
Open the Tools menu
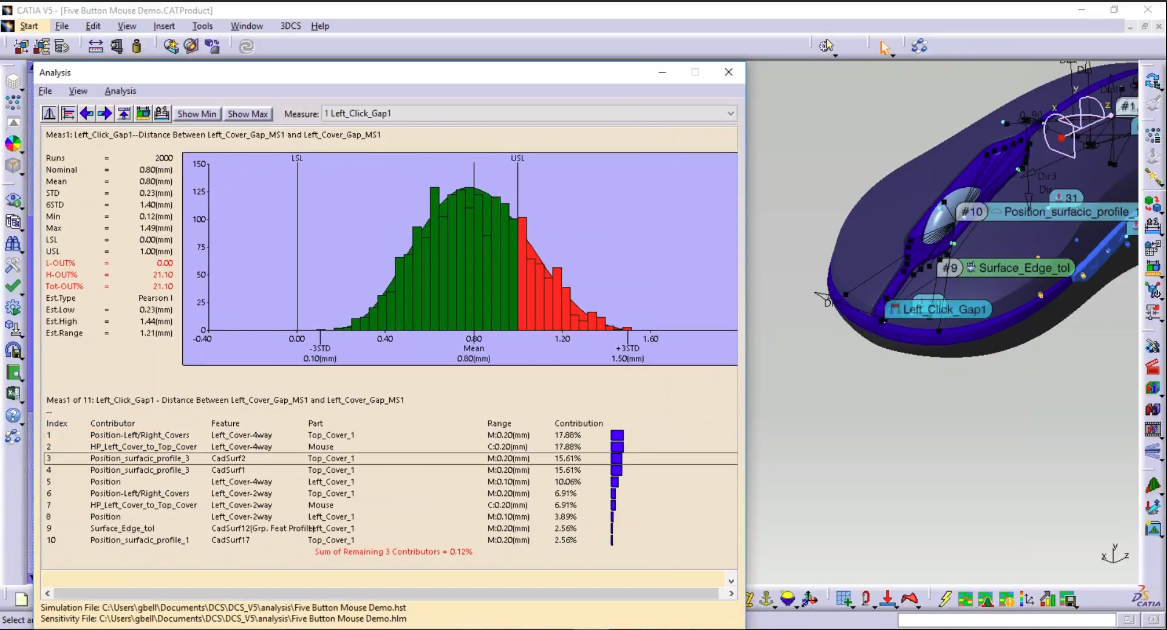point(202,26)
